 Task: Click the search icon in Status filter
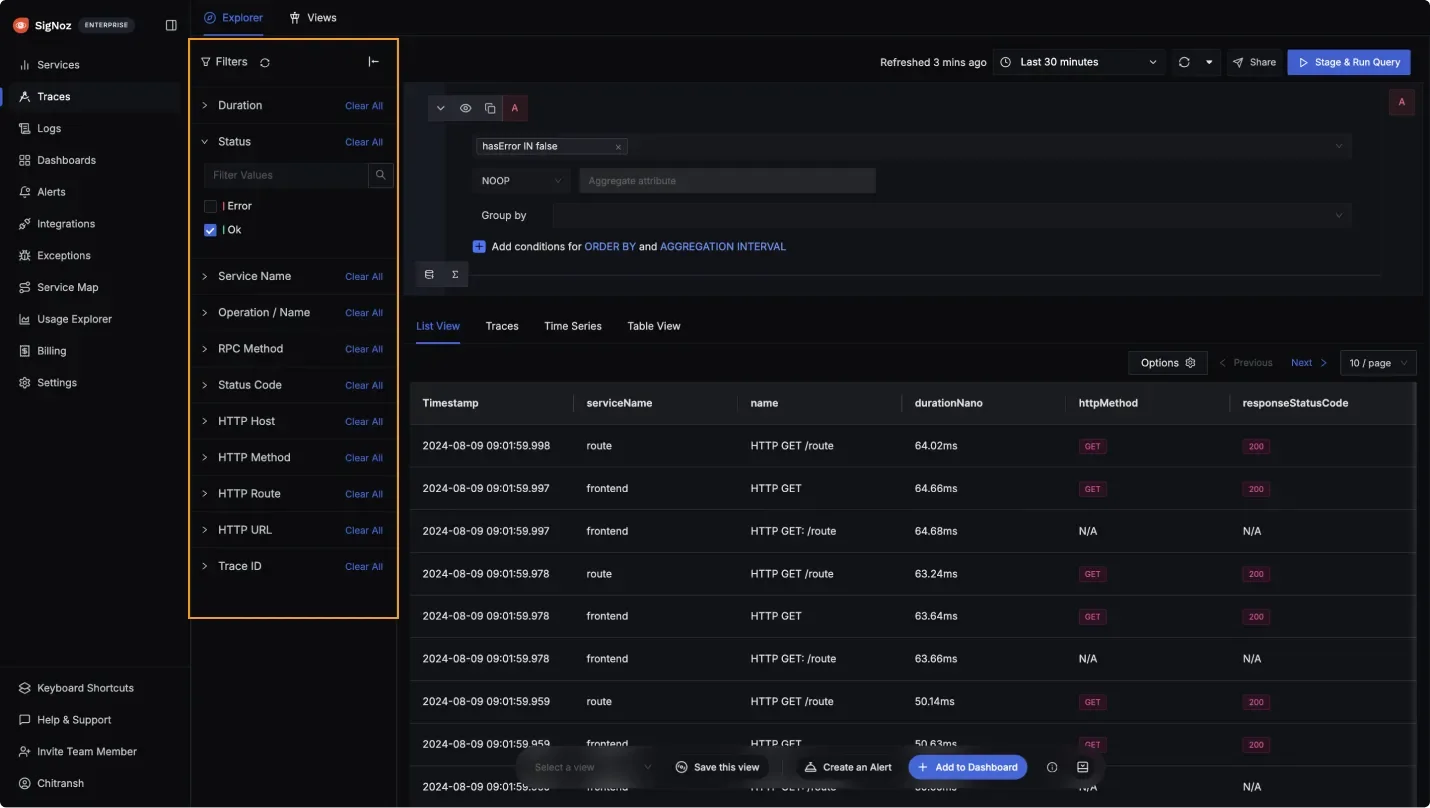(x=381, y=175)
